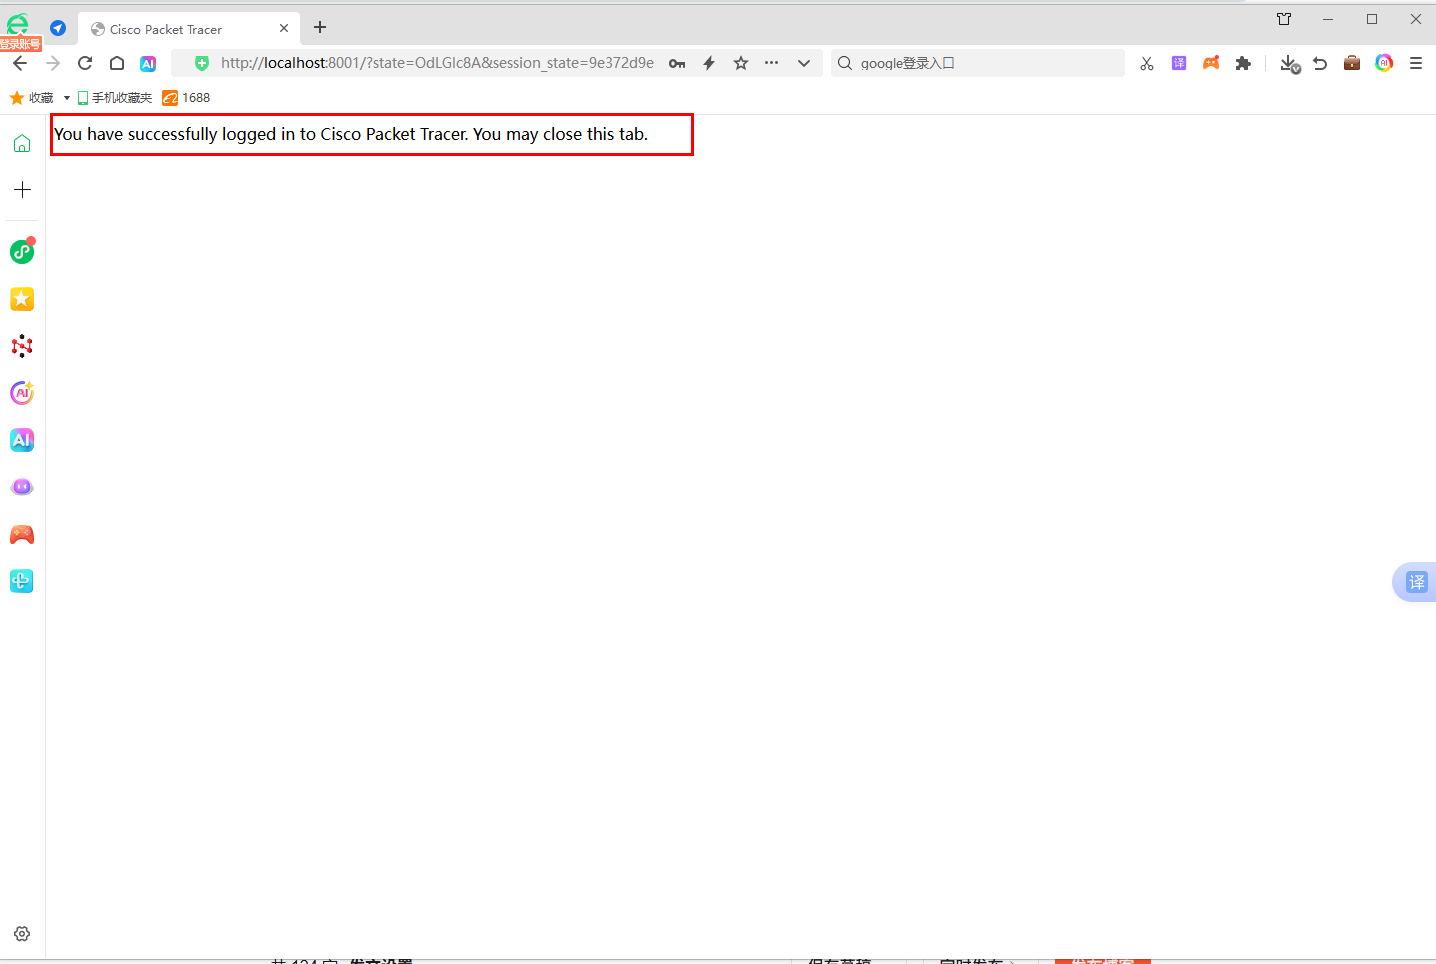Expand the address bar dropdown chevron
This screenshot has width=1436, height=964.
click(804, 63)
